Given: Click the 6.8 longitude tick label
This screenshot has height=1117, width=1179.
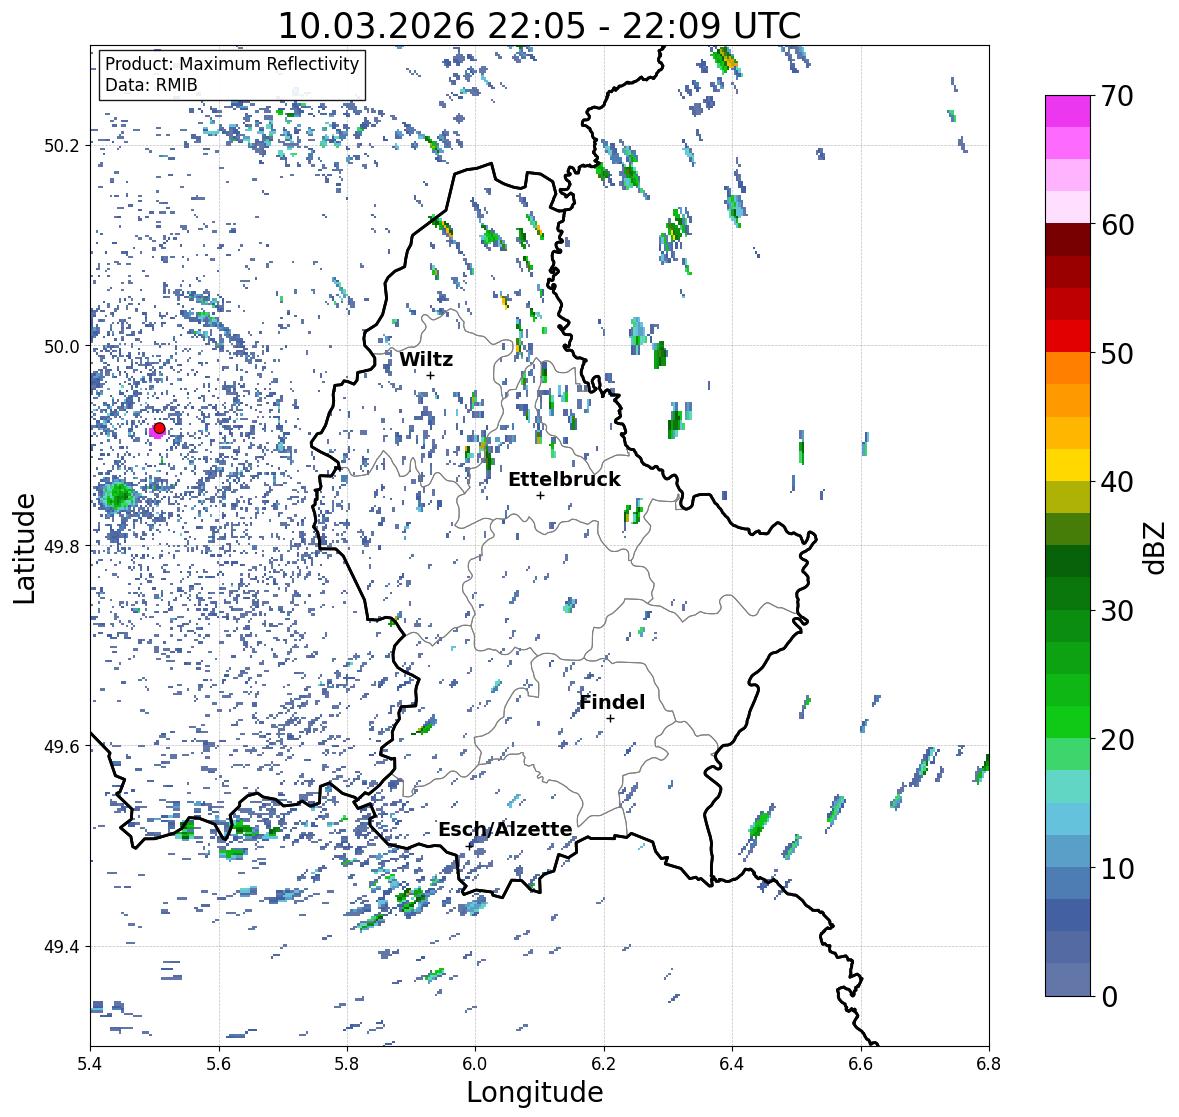Looking at the screenshot, I should coord(989,1064).
